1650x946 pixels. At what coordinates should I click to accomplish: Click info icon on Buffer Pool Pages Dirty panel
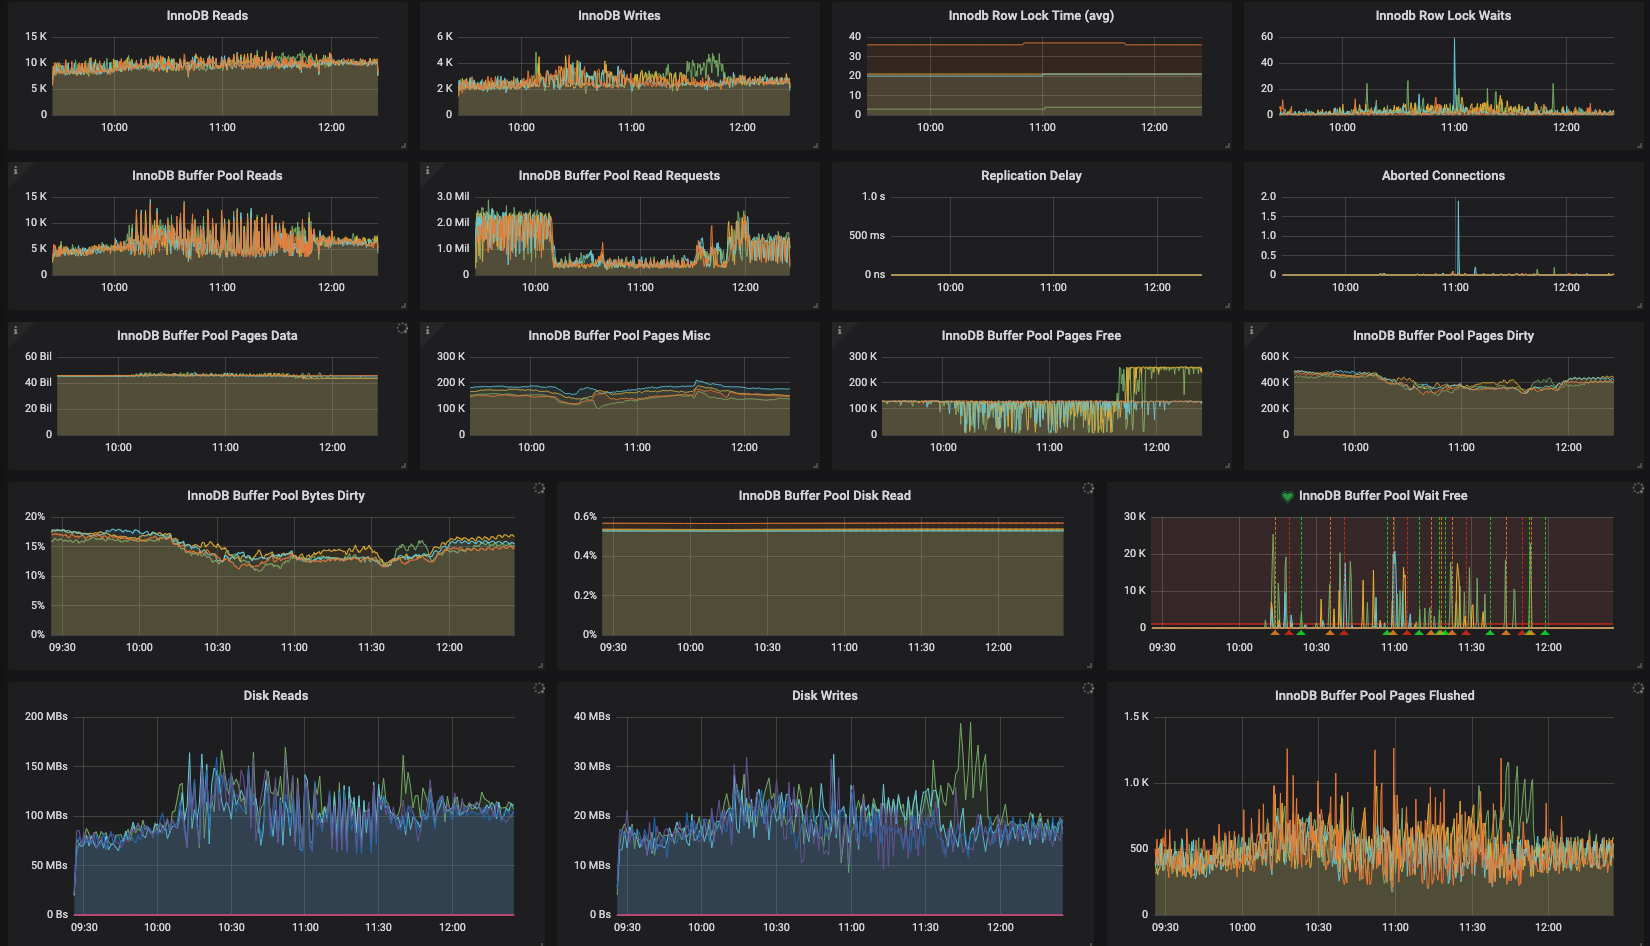[1251, 331]
